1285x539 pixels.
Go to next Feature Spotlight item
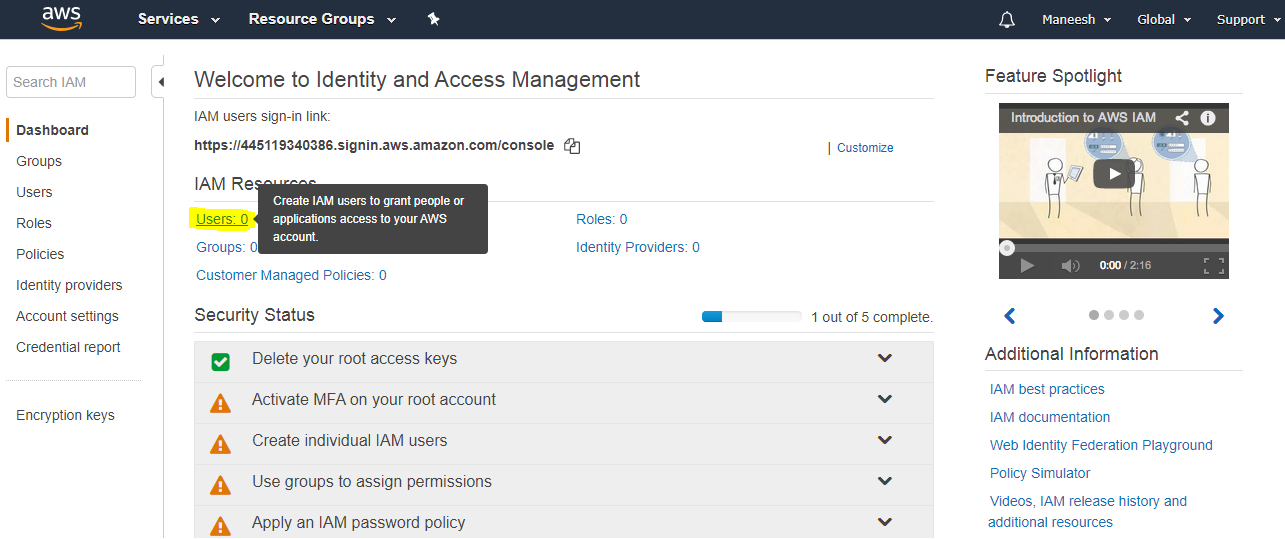[x=1218, y=316]
